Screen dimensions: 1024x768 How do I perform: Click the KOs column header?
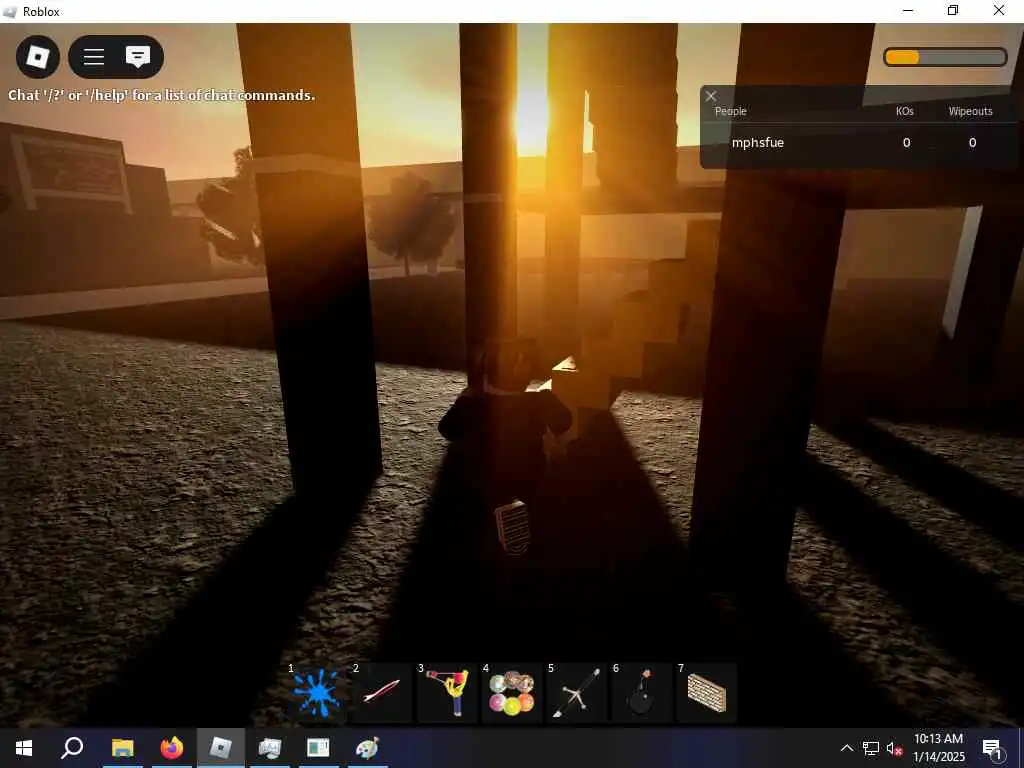click(x=904, y=111)
